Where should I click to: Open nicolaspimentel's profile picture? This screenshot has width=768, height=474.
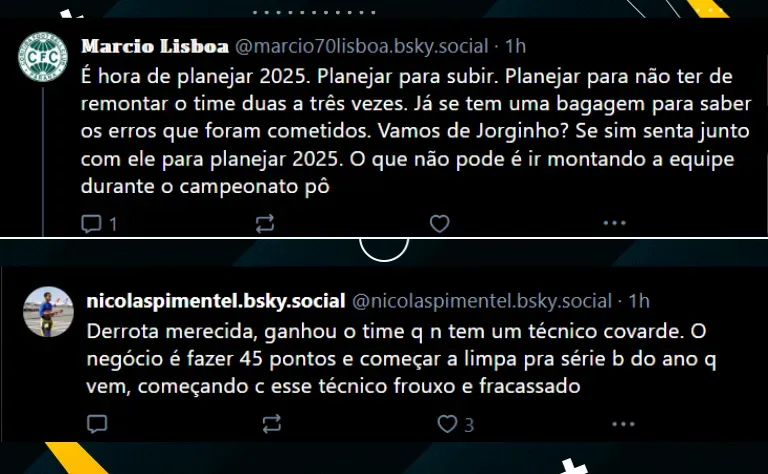[x=48, y=312]
